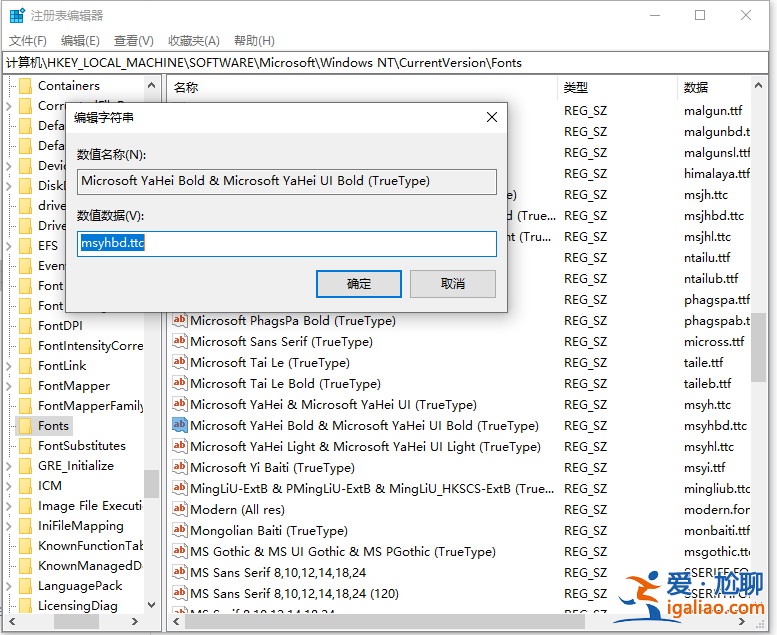Screen dimensions: 777x635
Task: Expand the FontMapper tree node
Action: [9, 386]
